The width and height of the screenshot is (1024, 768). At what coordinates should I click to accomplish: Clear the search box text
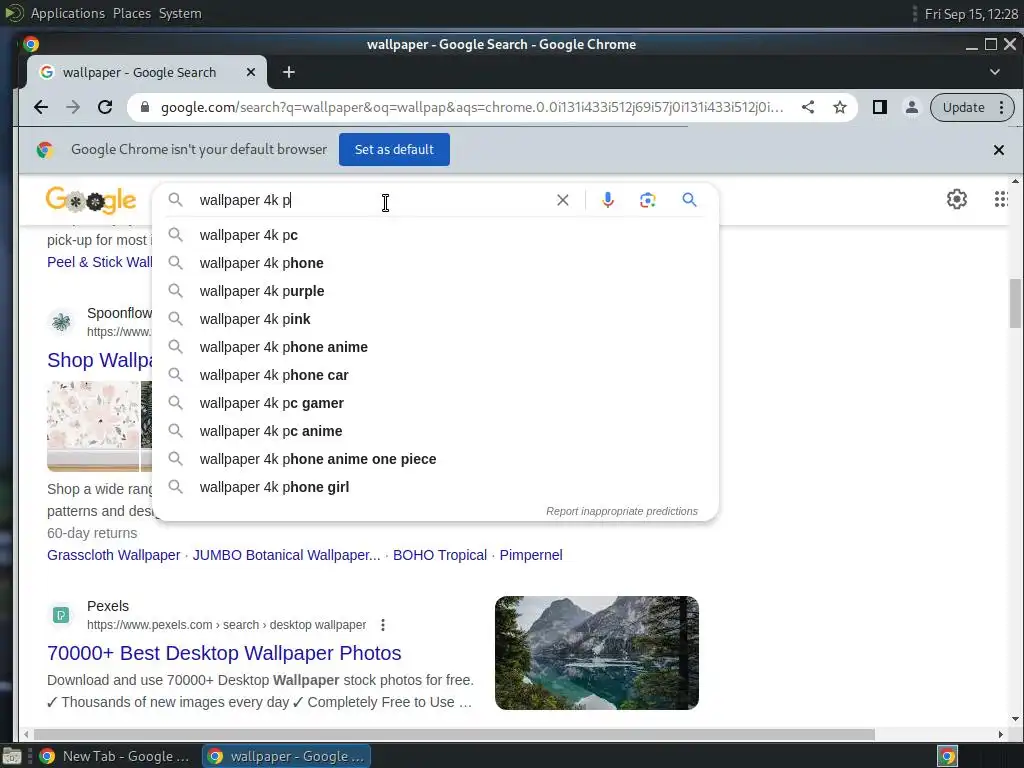562,200
